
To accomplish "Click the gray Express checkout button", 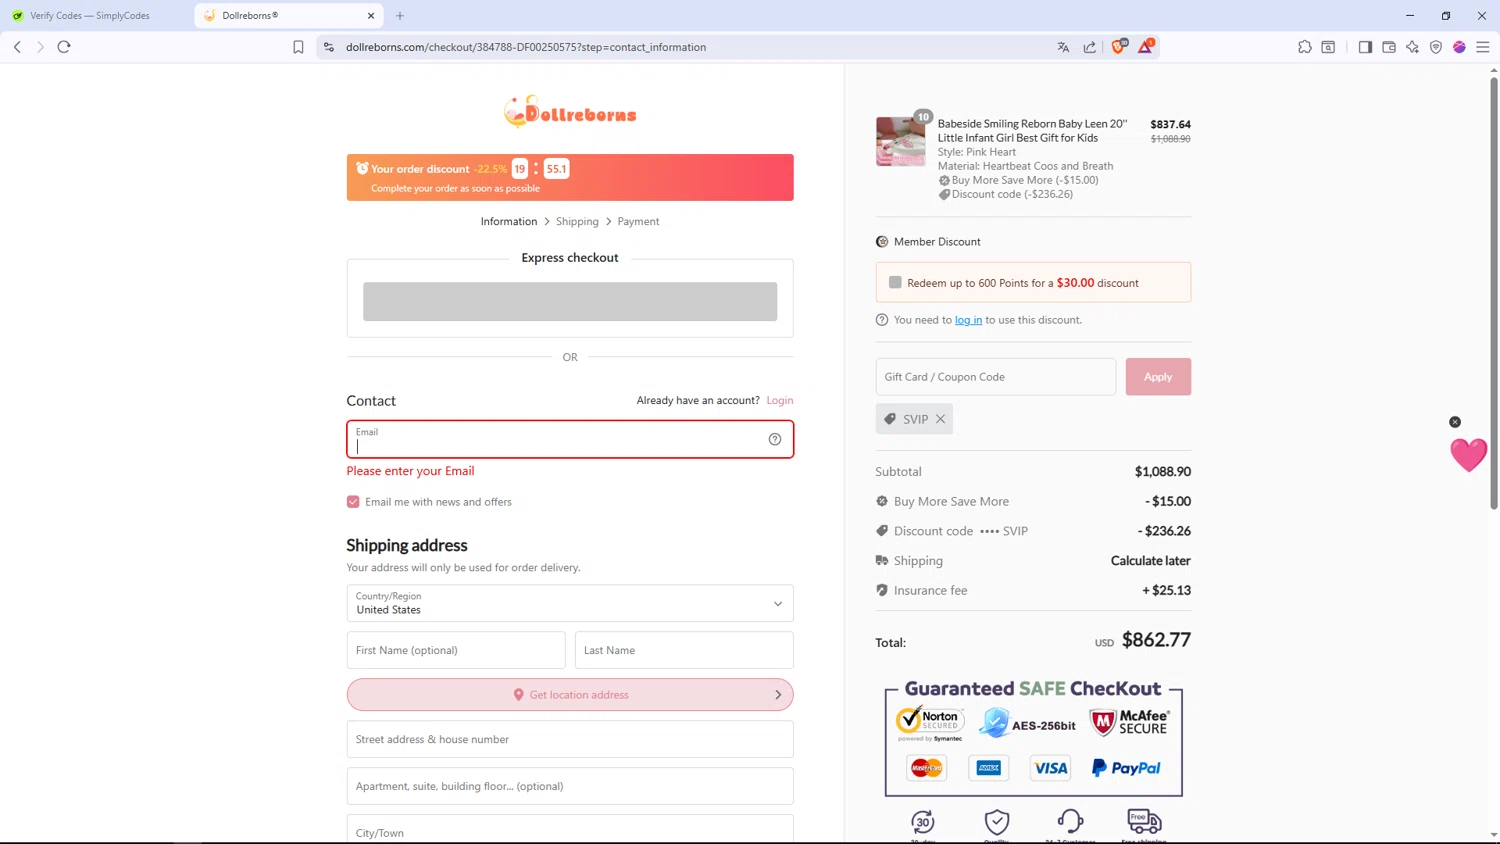I will click(x=570, y=301).
